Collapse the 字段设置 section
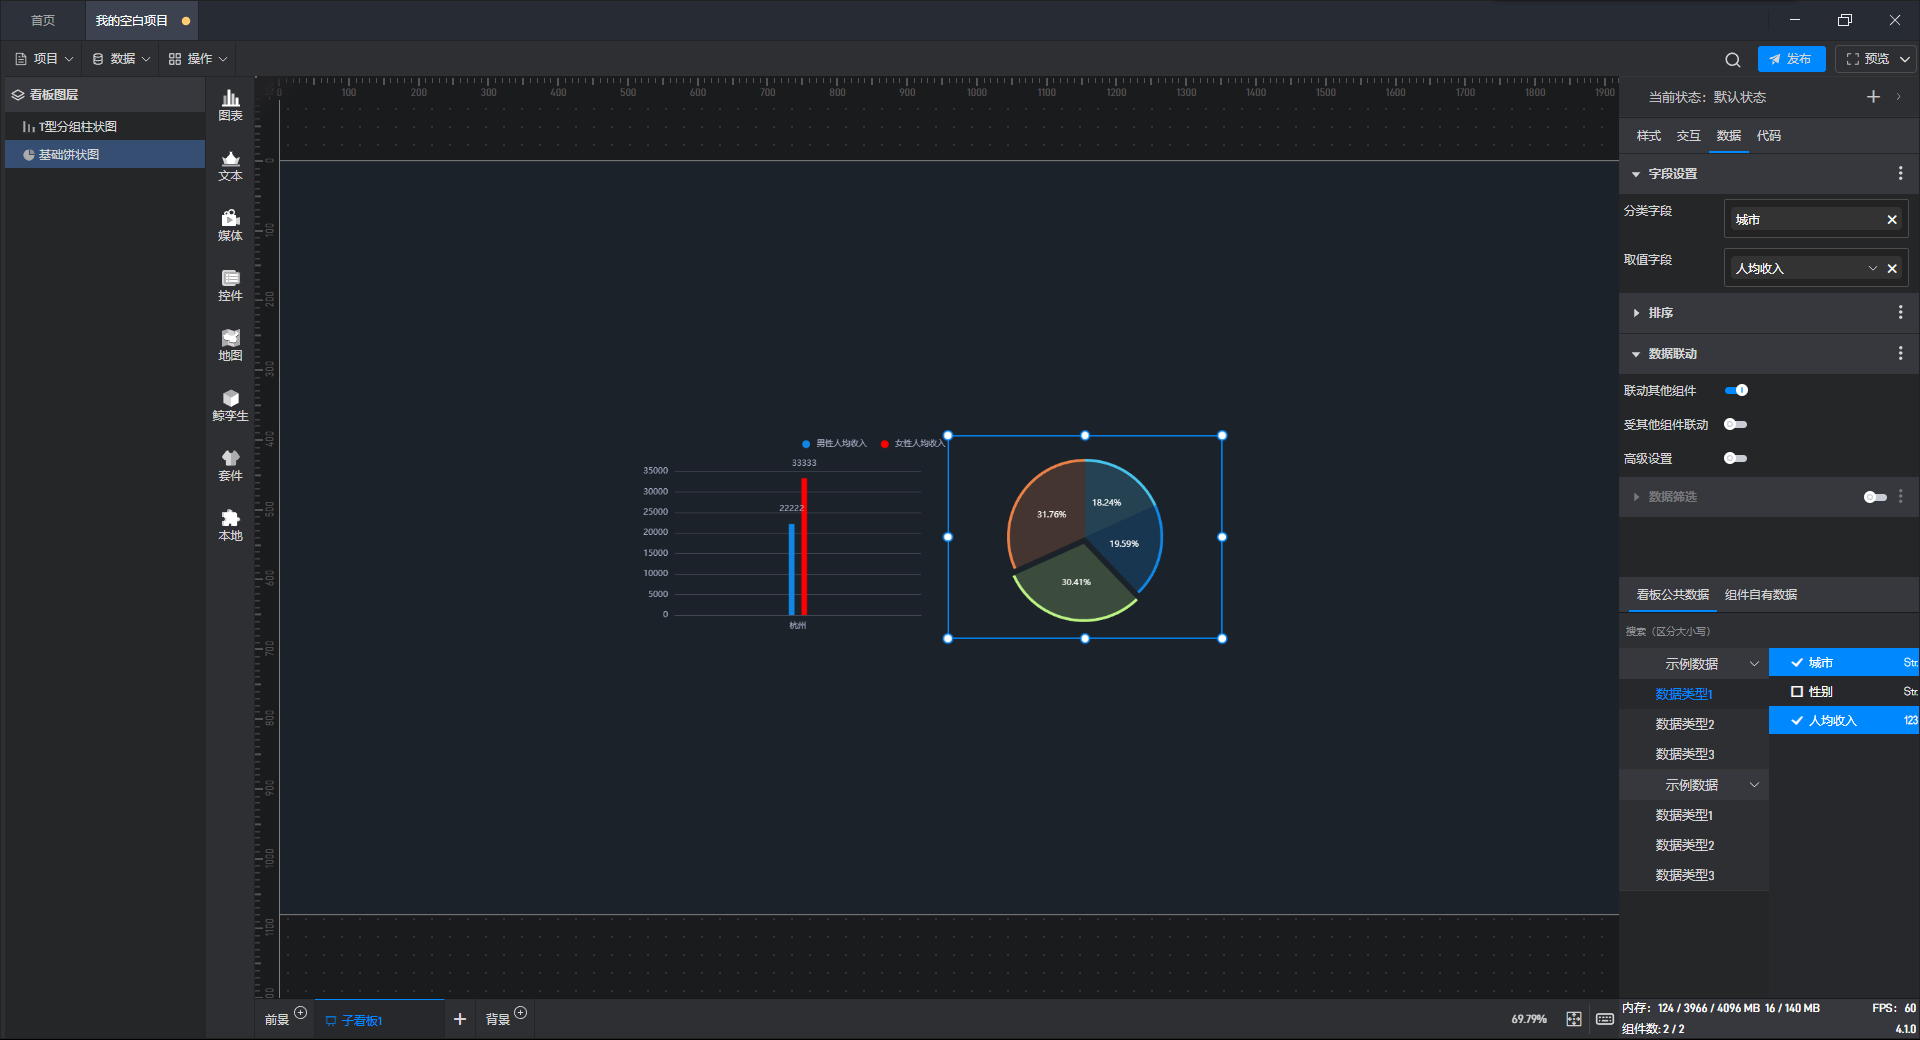Viewport: 1920px width, 1040px height. tap(1636, 174)
